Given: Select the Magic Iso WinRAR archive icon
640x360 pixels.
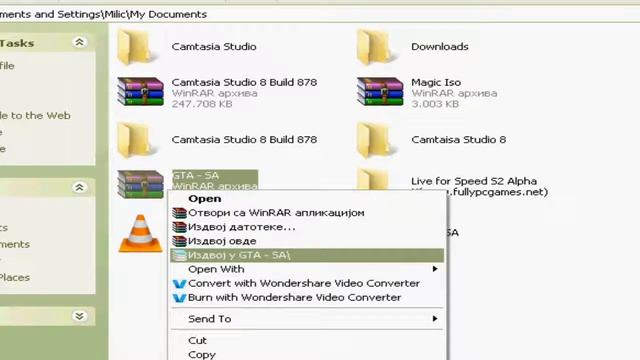Looking at the screenshot, I should [380, 92].
